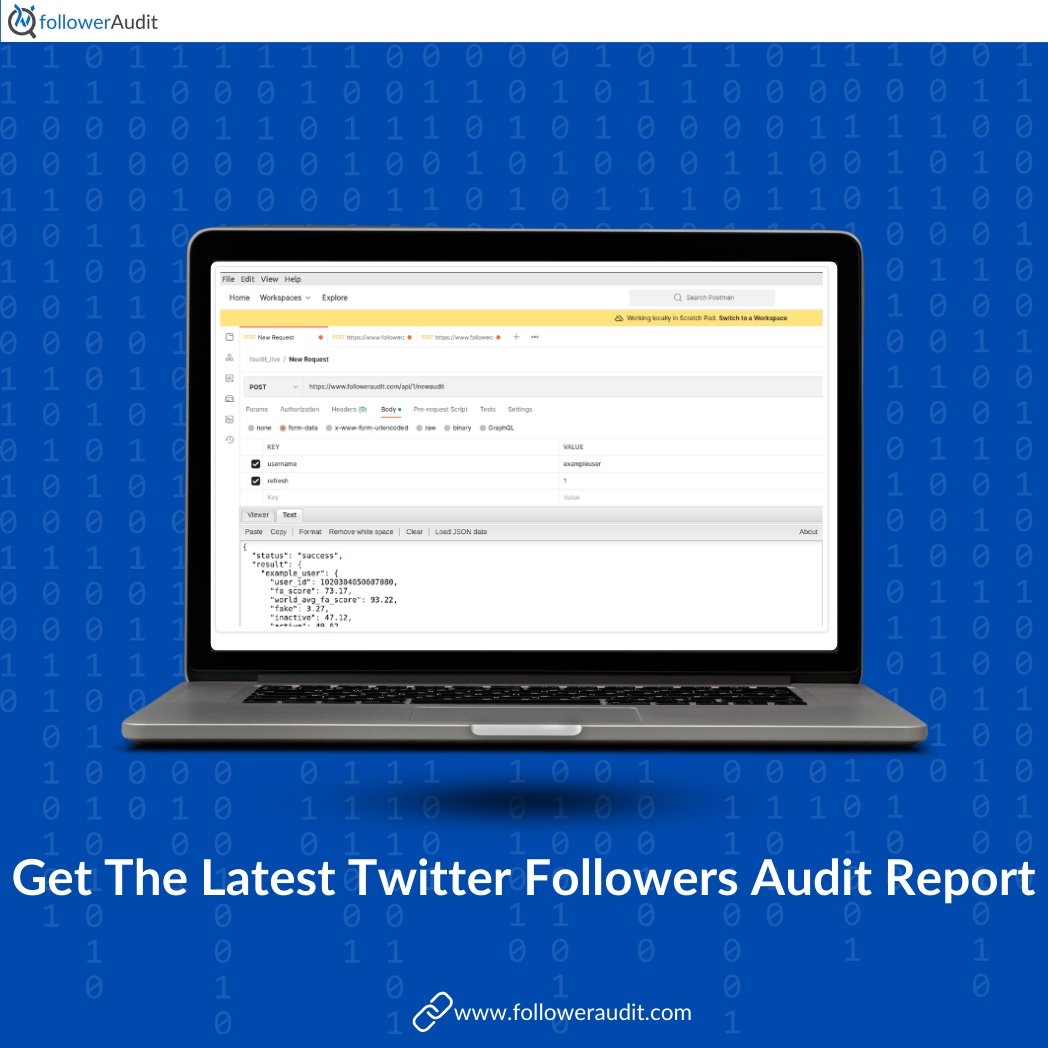Select the Body tab
The width and height of the screenshot is (1048, 1048).
point(391,409)
